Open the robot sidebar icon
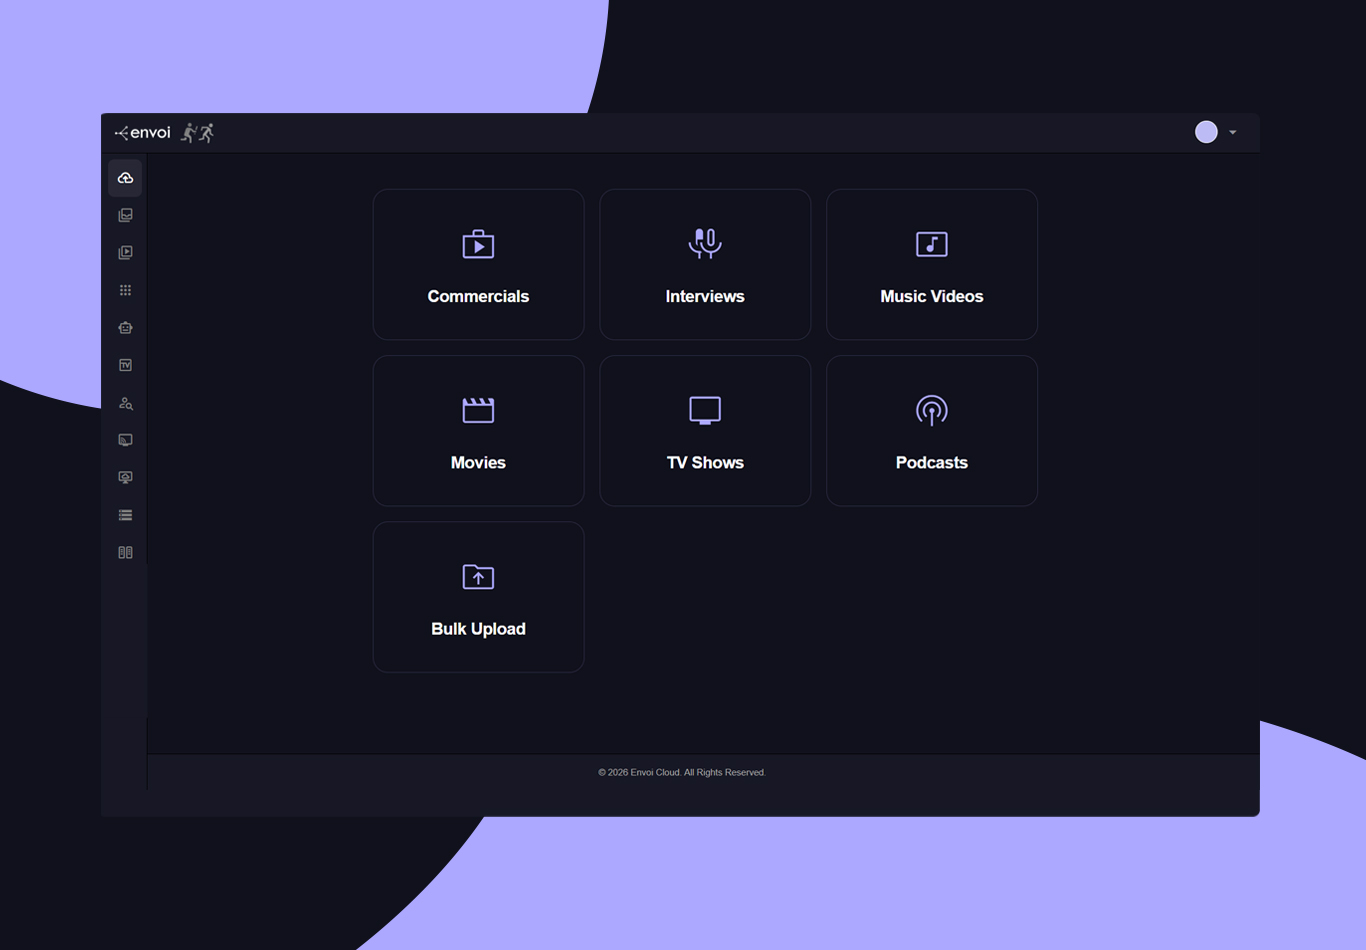Image resolution: width=1366 pixels, height=950 pixels. pyautogui.click(x=125, y=328)
